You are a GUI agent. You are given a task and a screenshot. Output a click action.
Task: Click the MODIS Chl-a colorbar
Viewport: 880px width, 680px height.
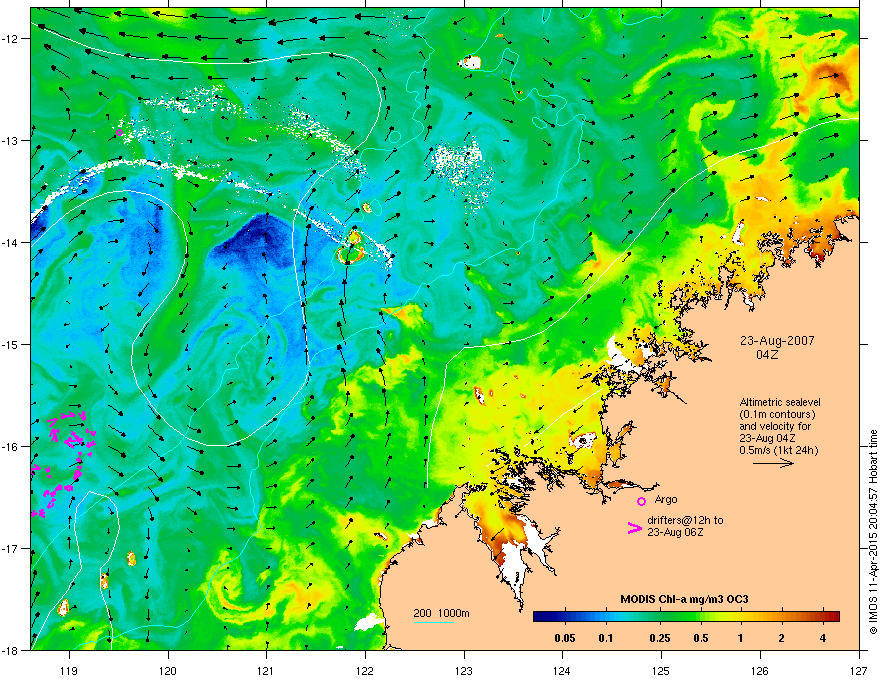(686, 616)
